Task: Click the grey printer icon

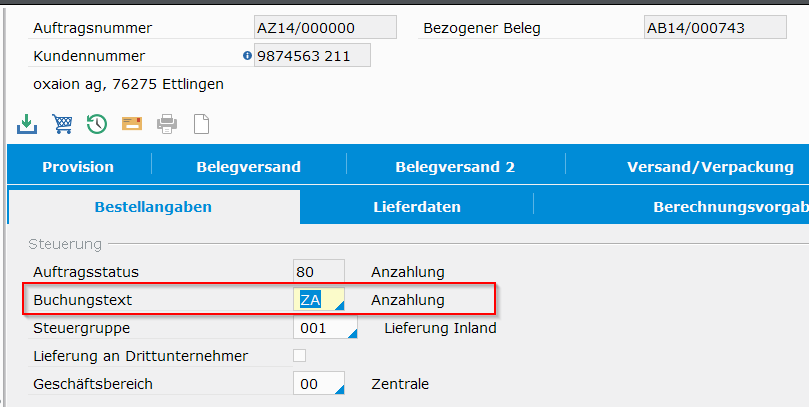Action: (x=167, y=124)
